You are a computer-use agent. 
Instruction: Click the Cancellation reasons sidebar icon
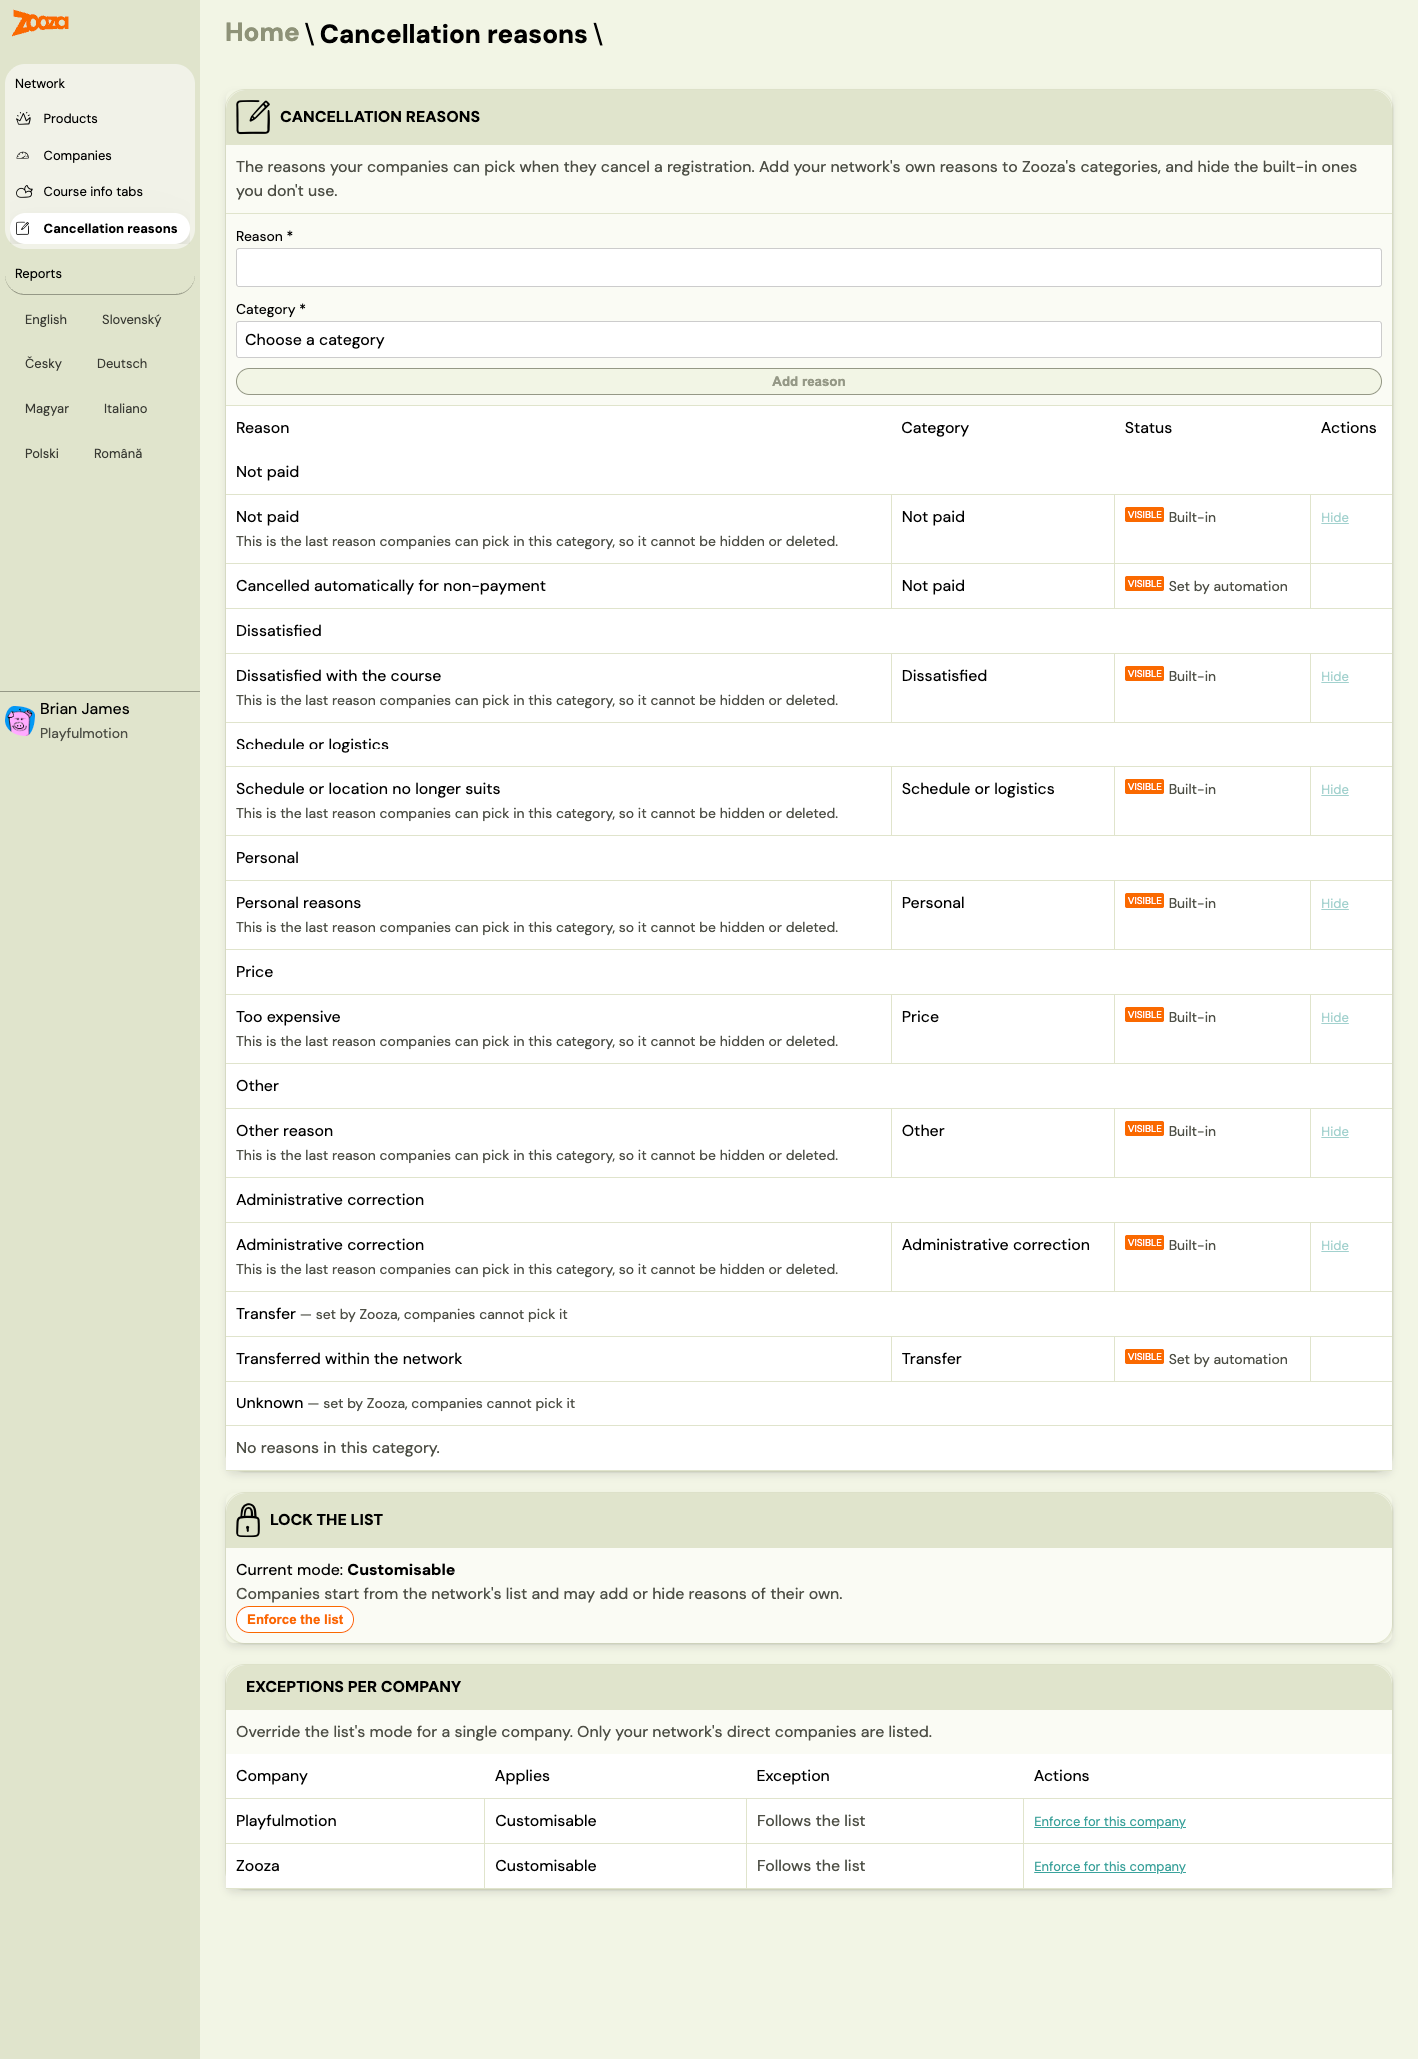[24, 228]
